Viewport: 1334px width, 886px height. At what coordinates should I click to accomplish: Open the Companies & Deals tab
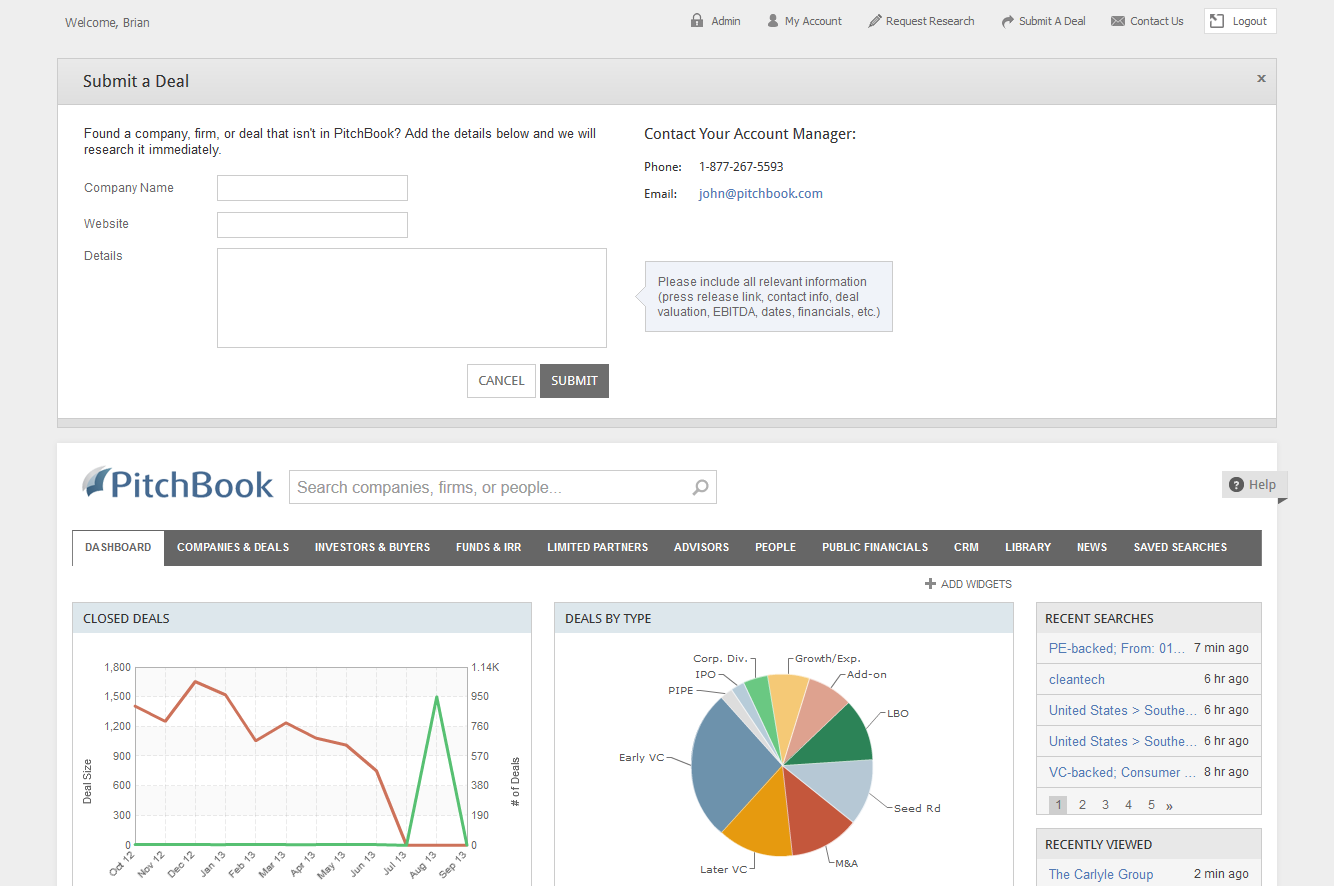(233, 548)
